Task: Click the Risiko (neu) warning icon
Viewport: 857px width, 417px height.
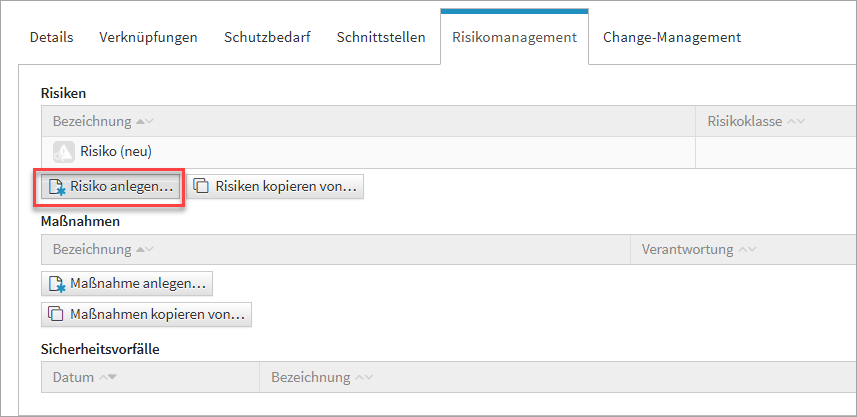Action: 63,152
